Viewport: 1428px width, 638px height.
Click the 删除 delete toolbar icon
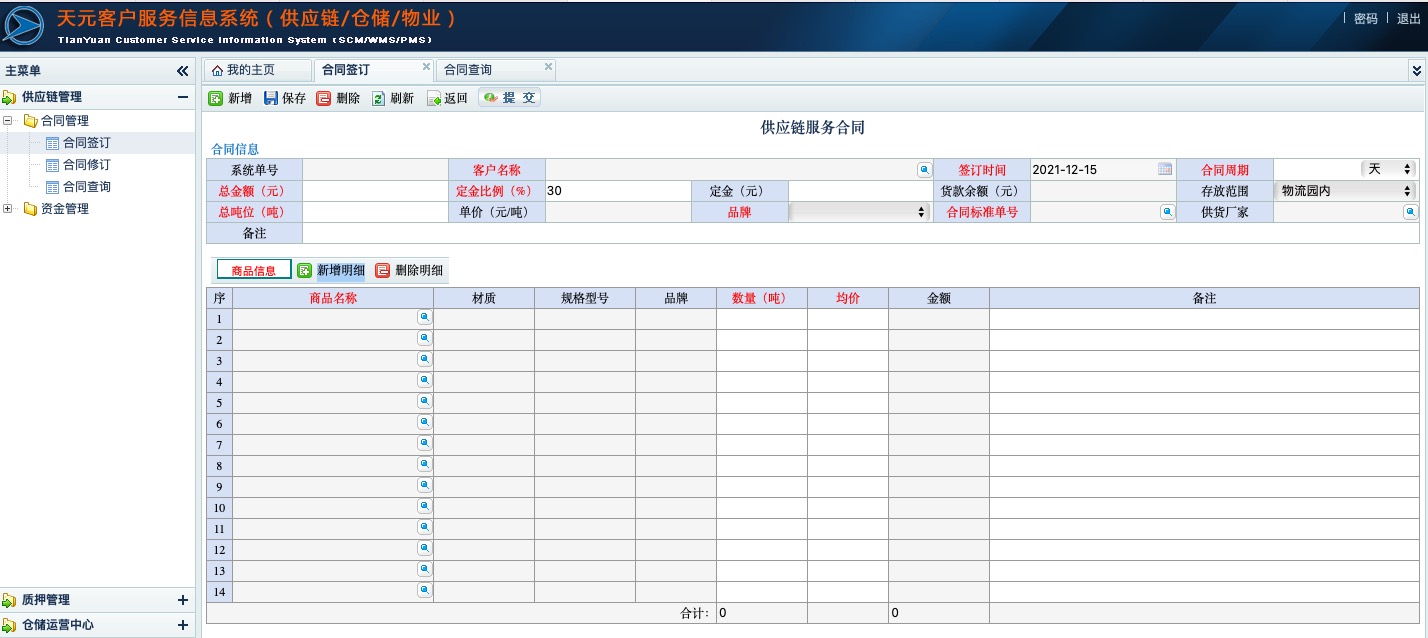324,98
